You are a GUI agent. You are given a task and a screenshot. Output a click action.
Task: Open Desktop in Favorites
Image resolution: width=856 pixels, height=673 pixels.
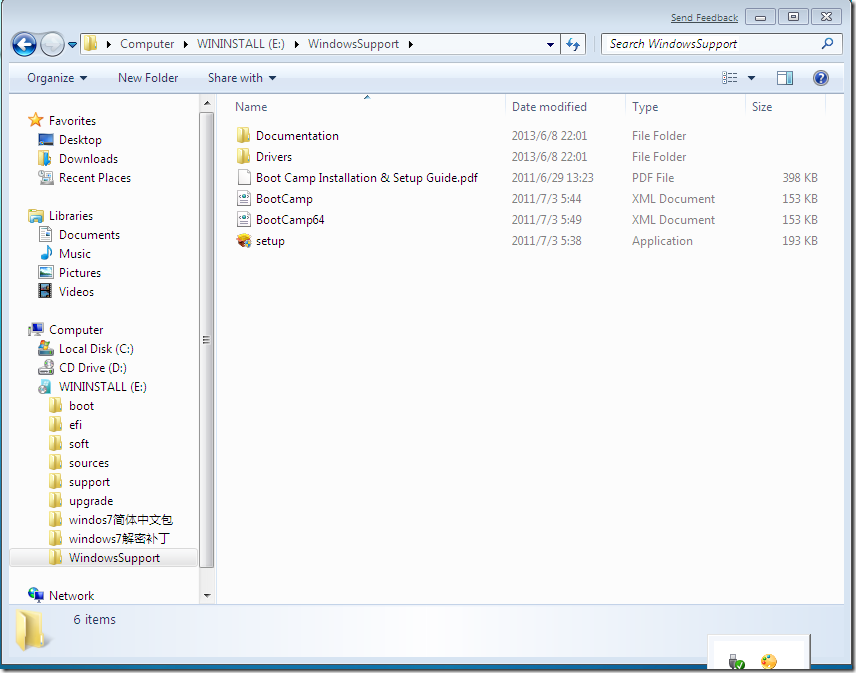80,140
